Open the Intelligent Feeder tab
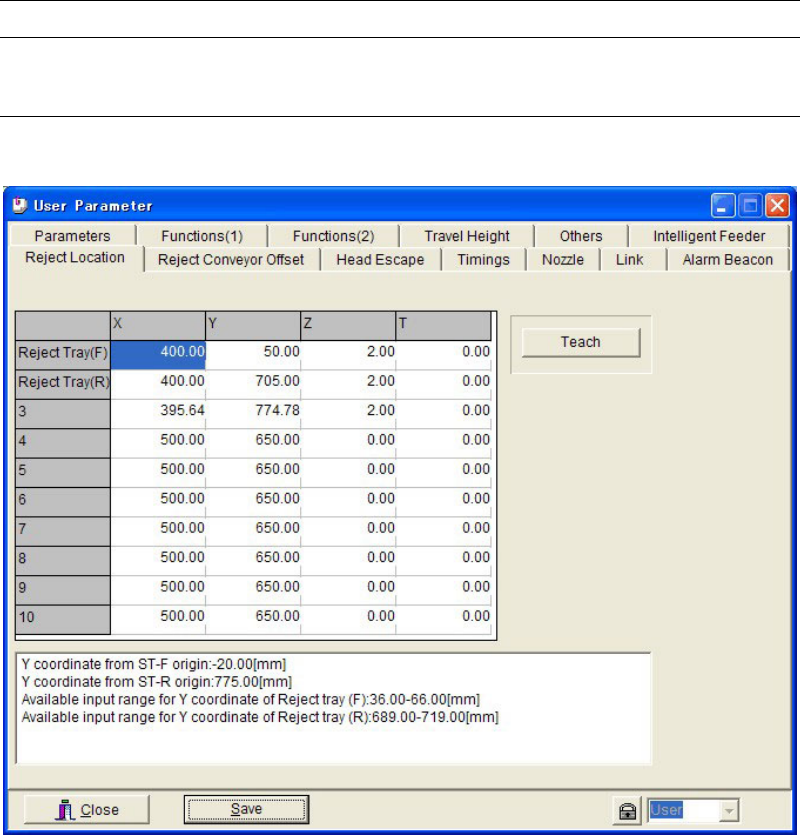The height and width of the screenshot is (835, 800). 708,236
